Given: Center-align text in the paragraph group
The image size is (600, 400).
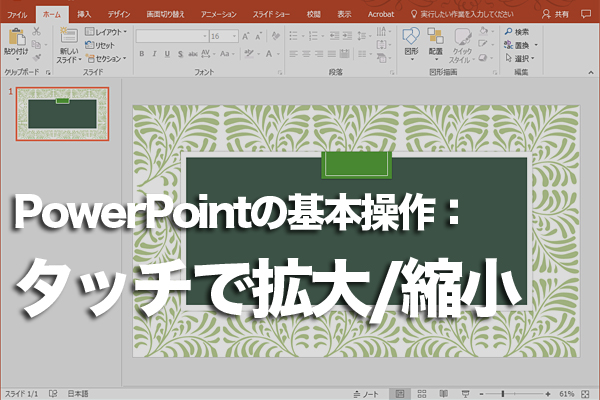Looking at the screenshot, I should 306,54.
